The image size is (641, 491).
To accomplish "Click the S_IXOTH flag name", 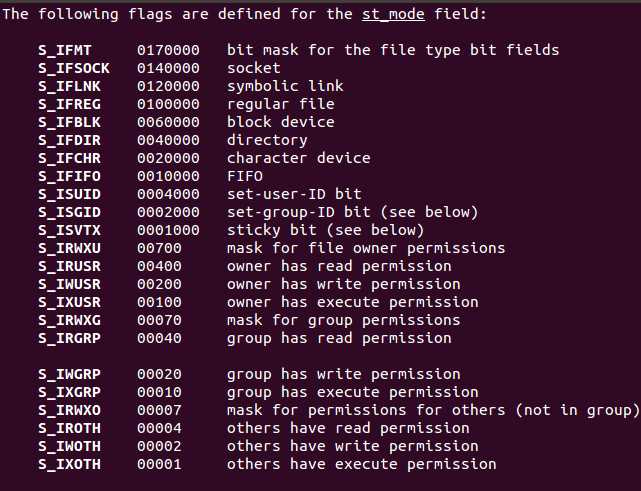I will click(x=69, y=464).
